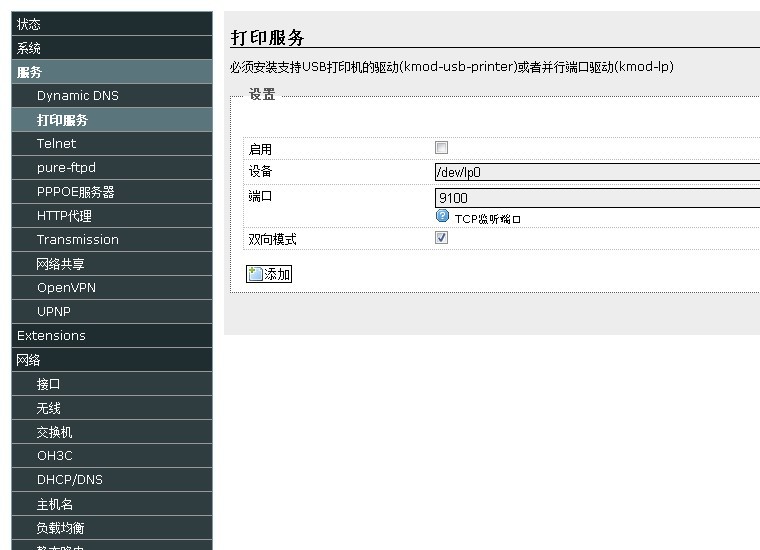
Task: Open the DHCP/DNS page
Action: pos(112,480)
